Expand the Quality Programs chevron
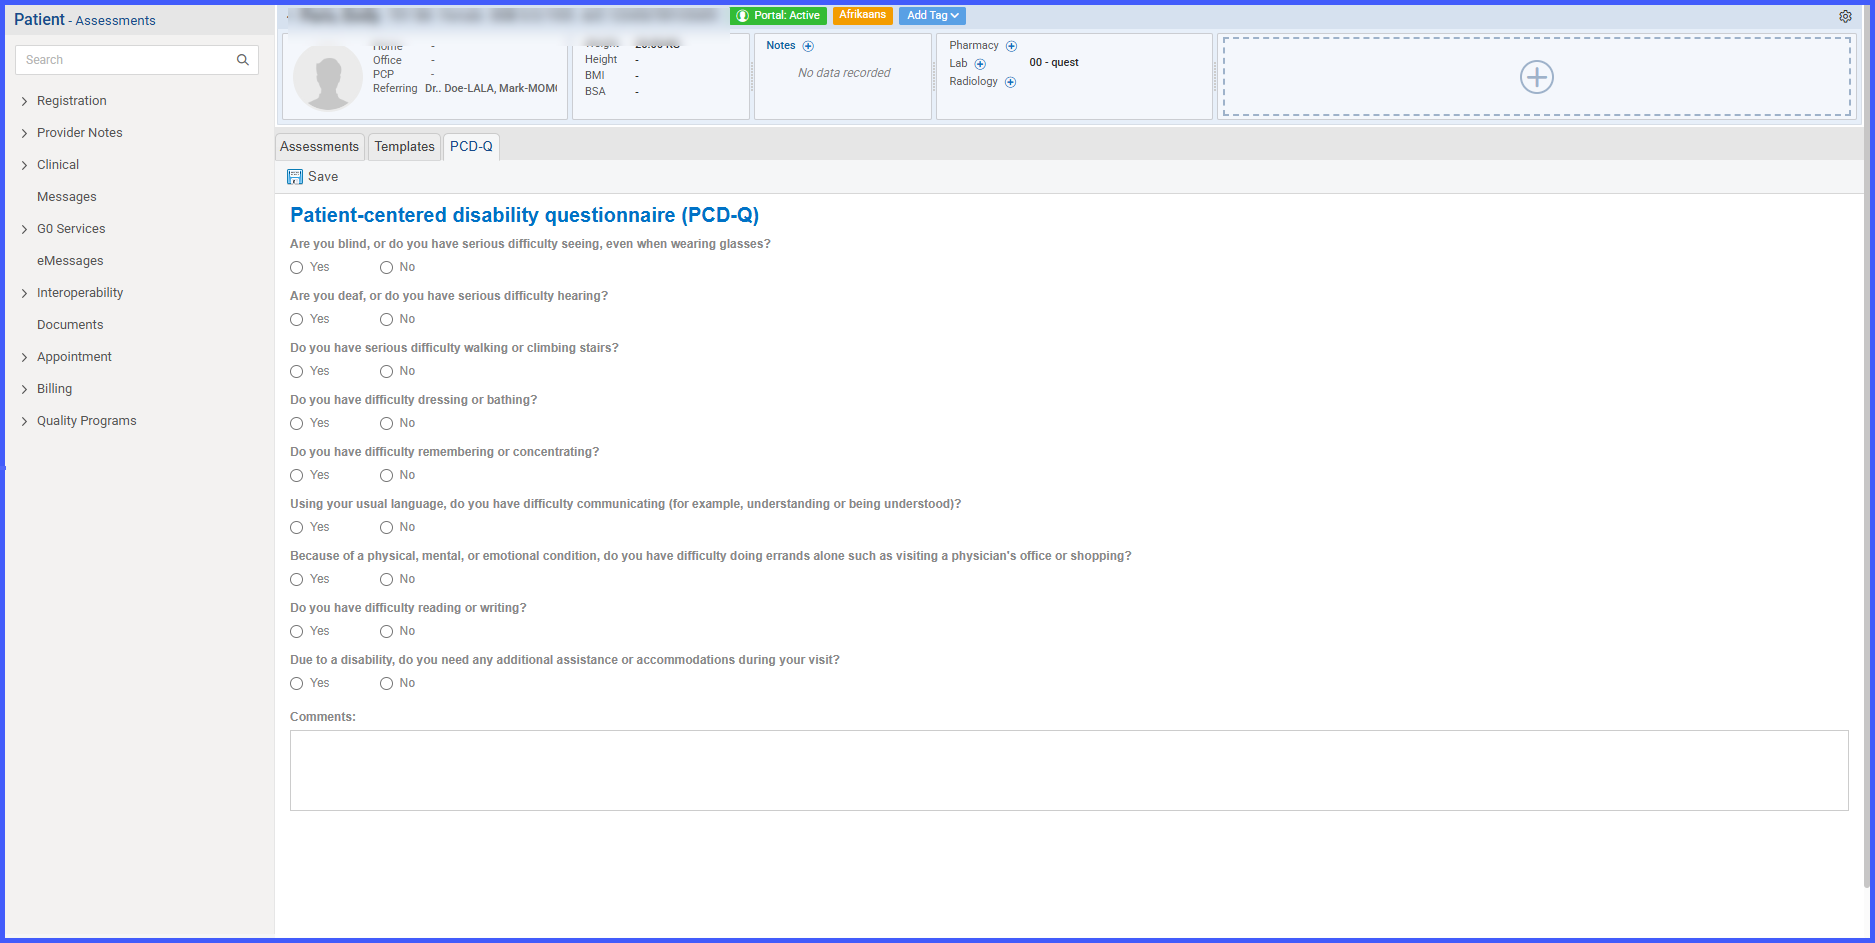The width and height of the screenshot is (1875, 943). [x=24, y=421]
